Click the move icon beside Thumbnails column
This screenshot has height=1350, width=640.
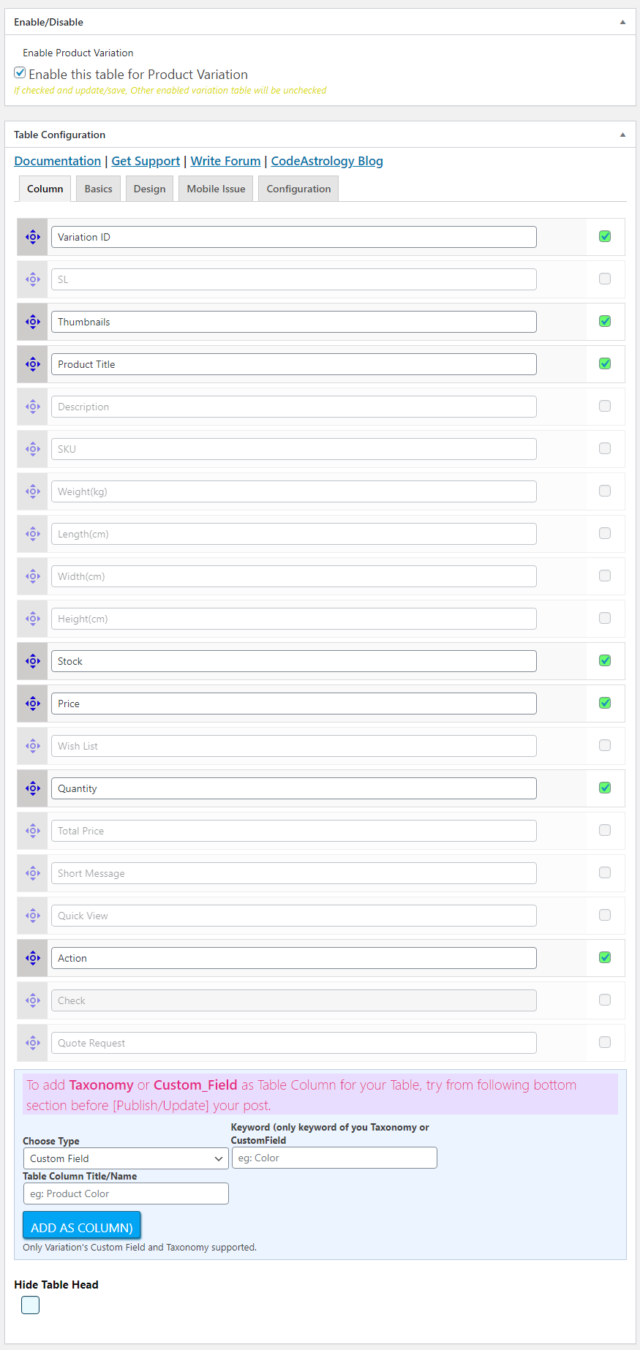coord(32,322)
